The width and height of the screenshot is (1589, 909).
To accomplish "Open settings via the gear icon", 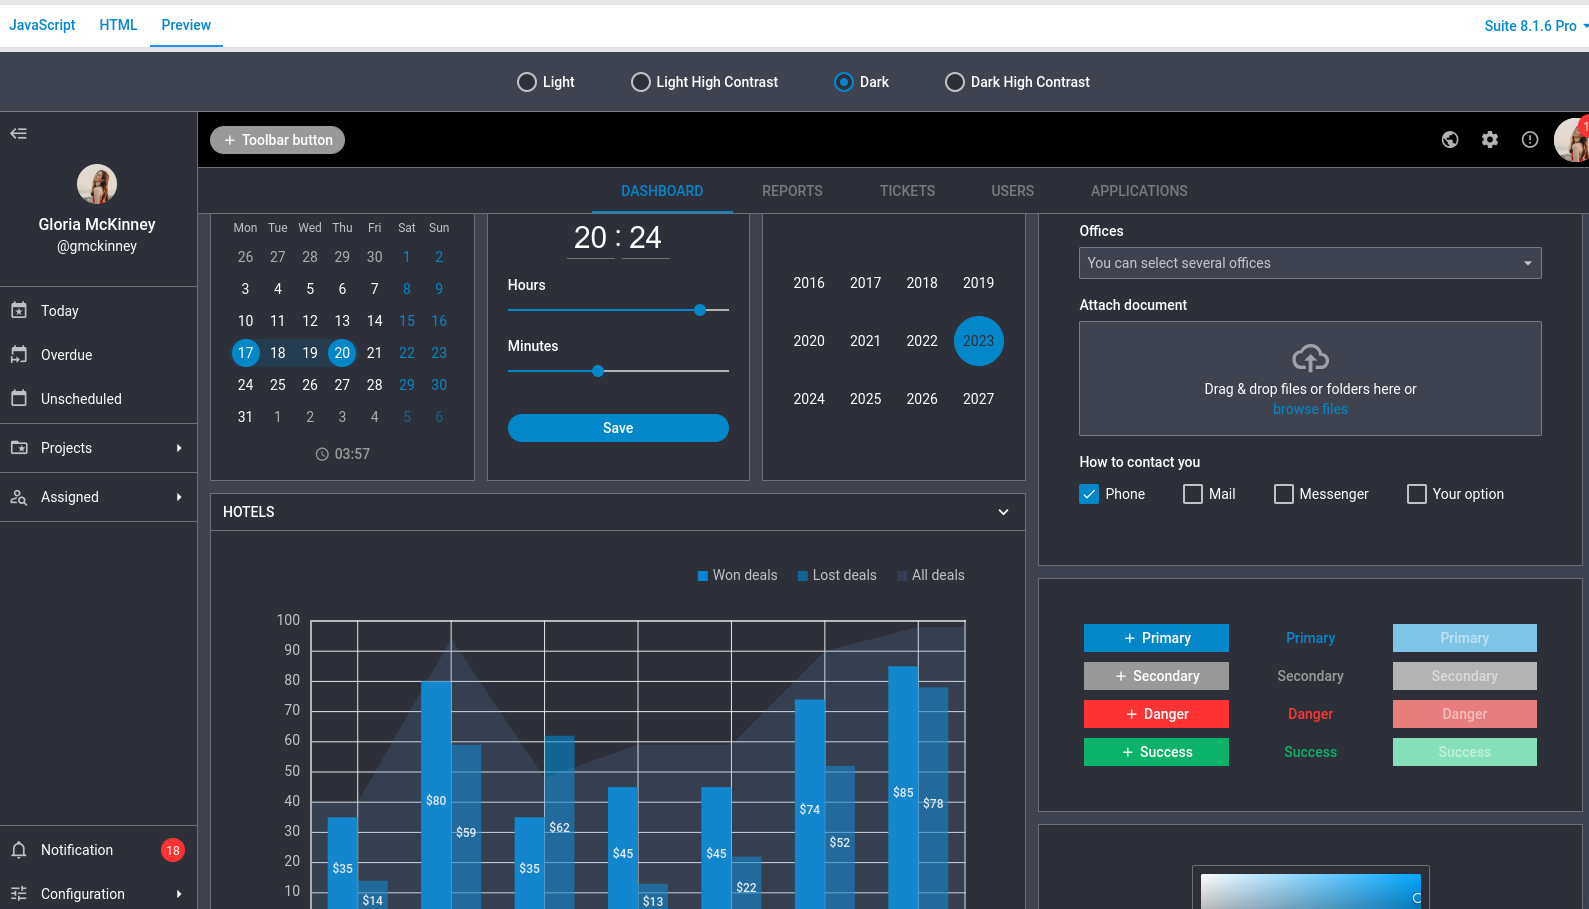I will click(x=1490, y=140).
